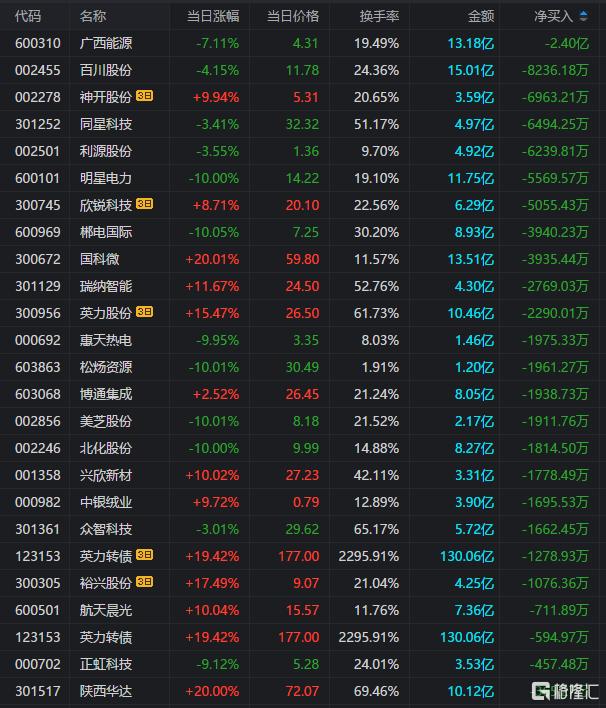Screen dimensions: 606x708
Task: Click the -10.05% change for 郴电国际
Action: (x=214, y=233)
